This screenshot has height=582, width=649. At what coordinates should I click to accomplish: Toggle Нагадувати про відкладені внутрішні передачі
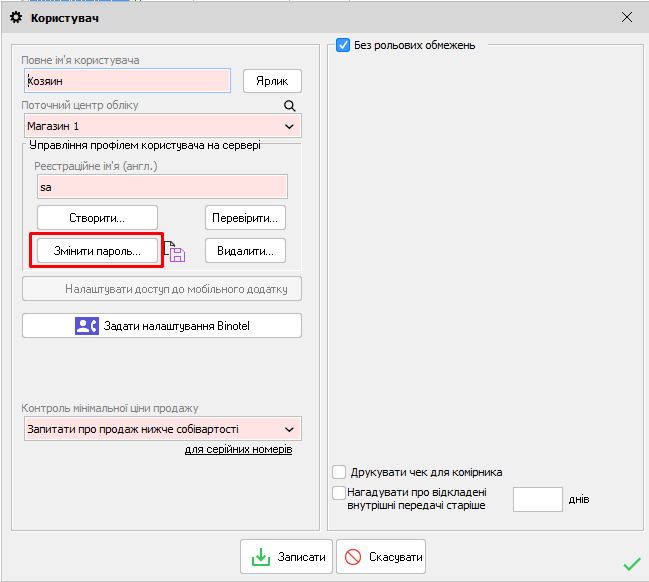click(339, 493)
